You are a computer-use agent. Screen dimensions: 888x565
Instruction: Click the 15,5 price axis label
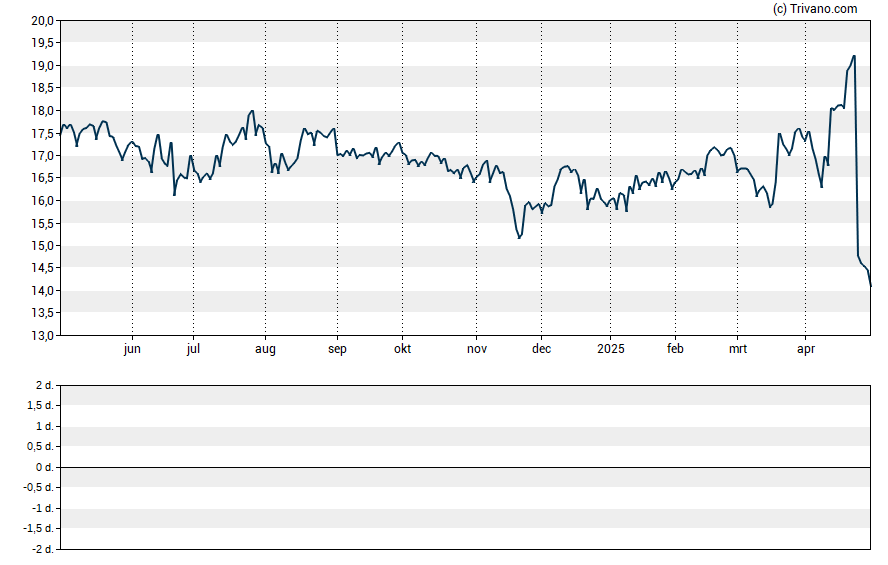coord(42,224)
